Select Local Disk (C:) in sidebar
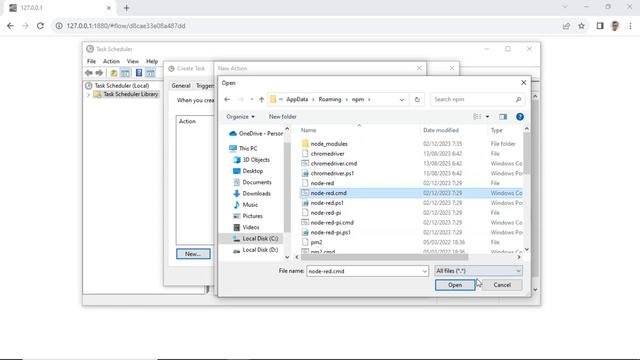This screenshot has height=360, width=640. (251, 238)
